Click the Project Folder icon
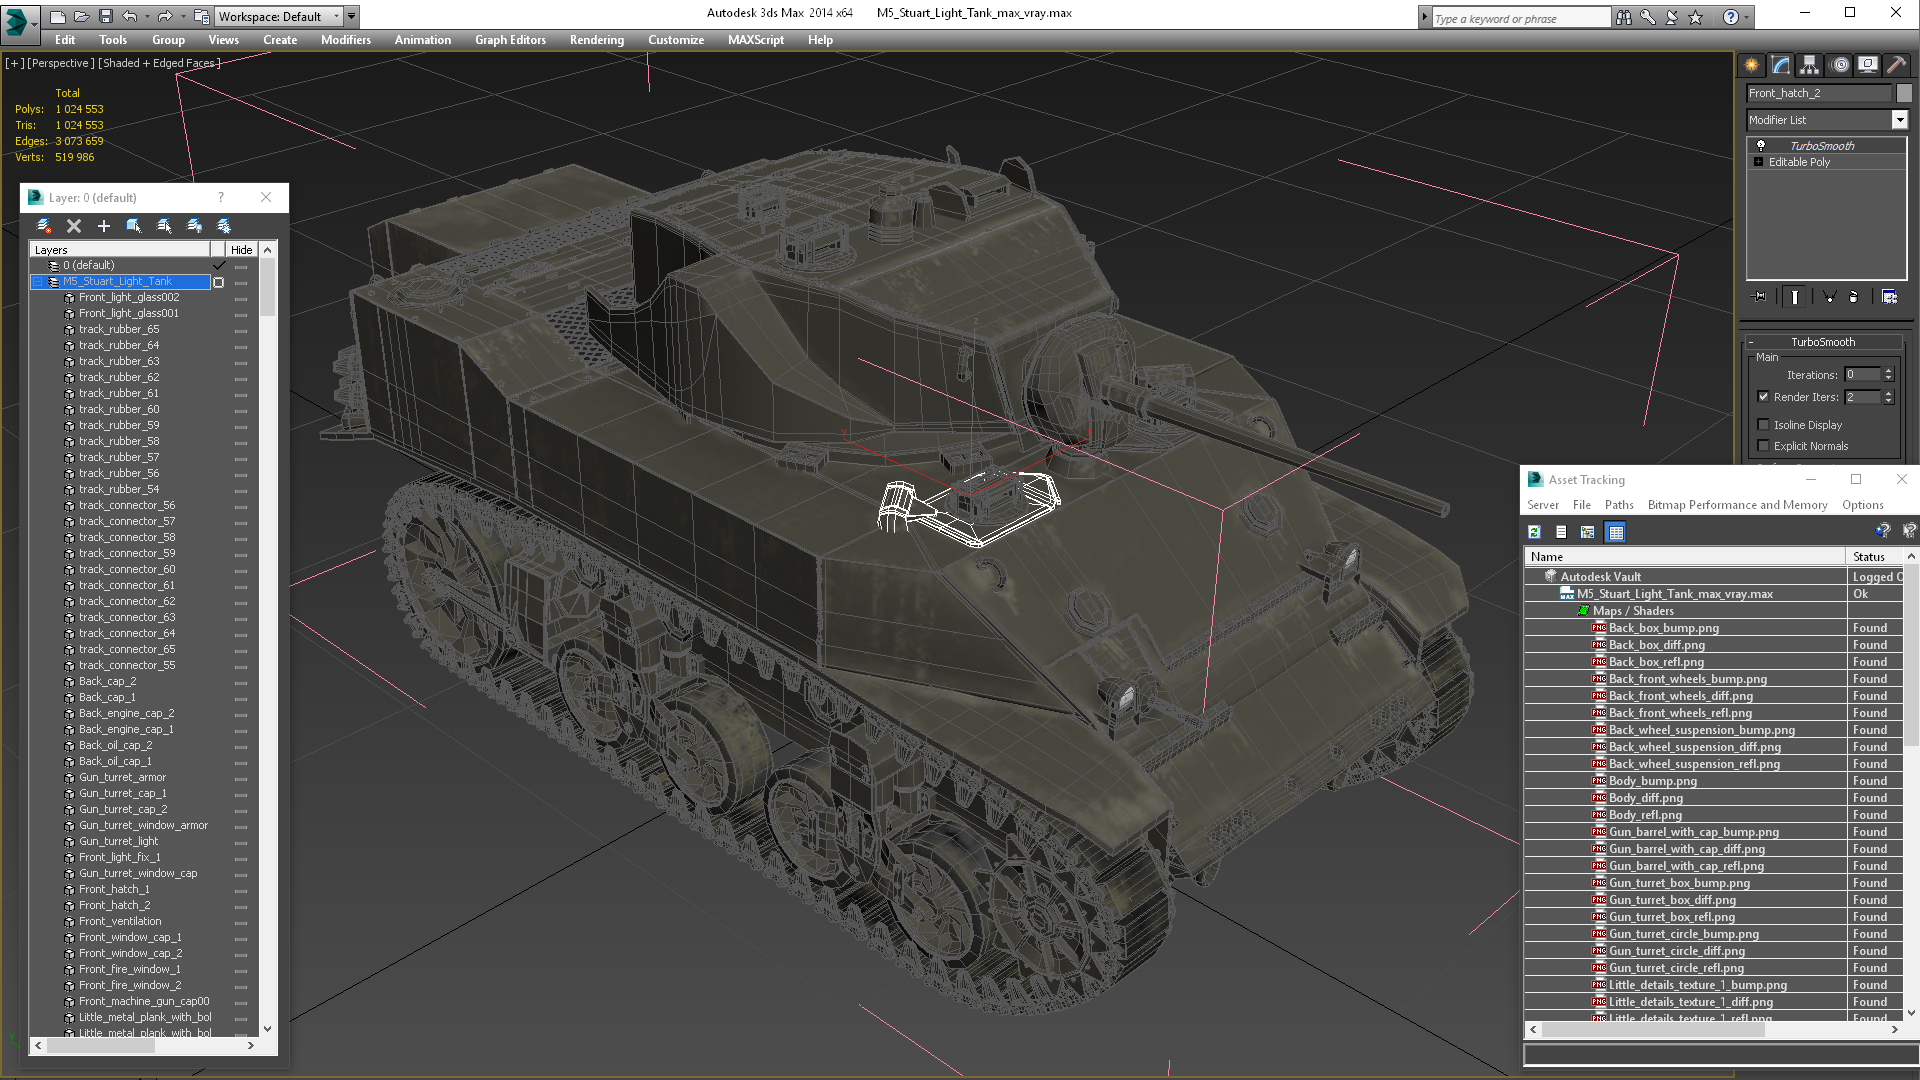The height and width of the screenshot is (1080, 1920). tap(201, 16)
